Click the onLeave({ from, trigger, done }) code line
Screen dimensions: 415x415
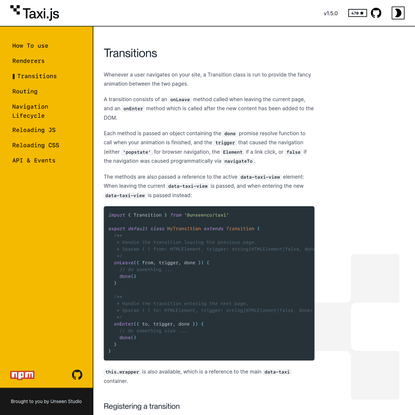(162, 263)
